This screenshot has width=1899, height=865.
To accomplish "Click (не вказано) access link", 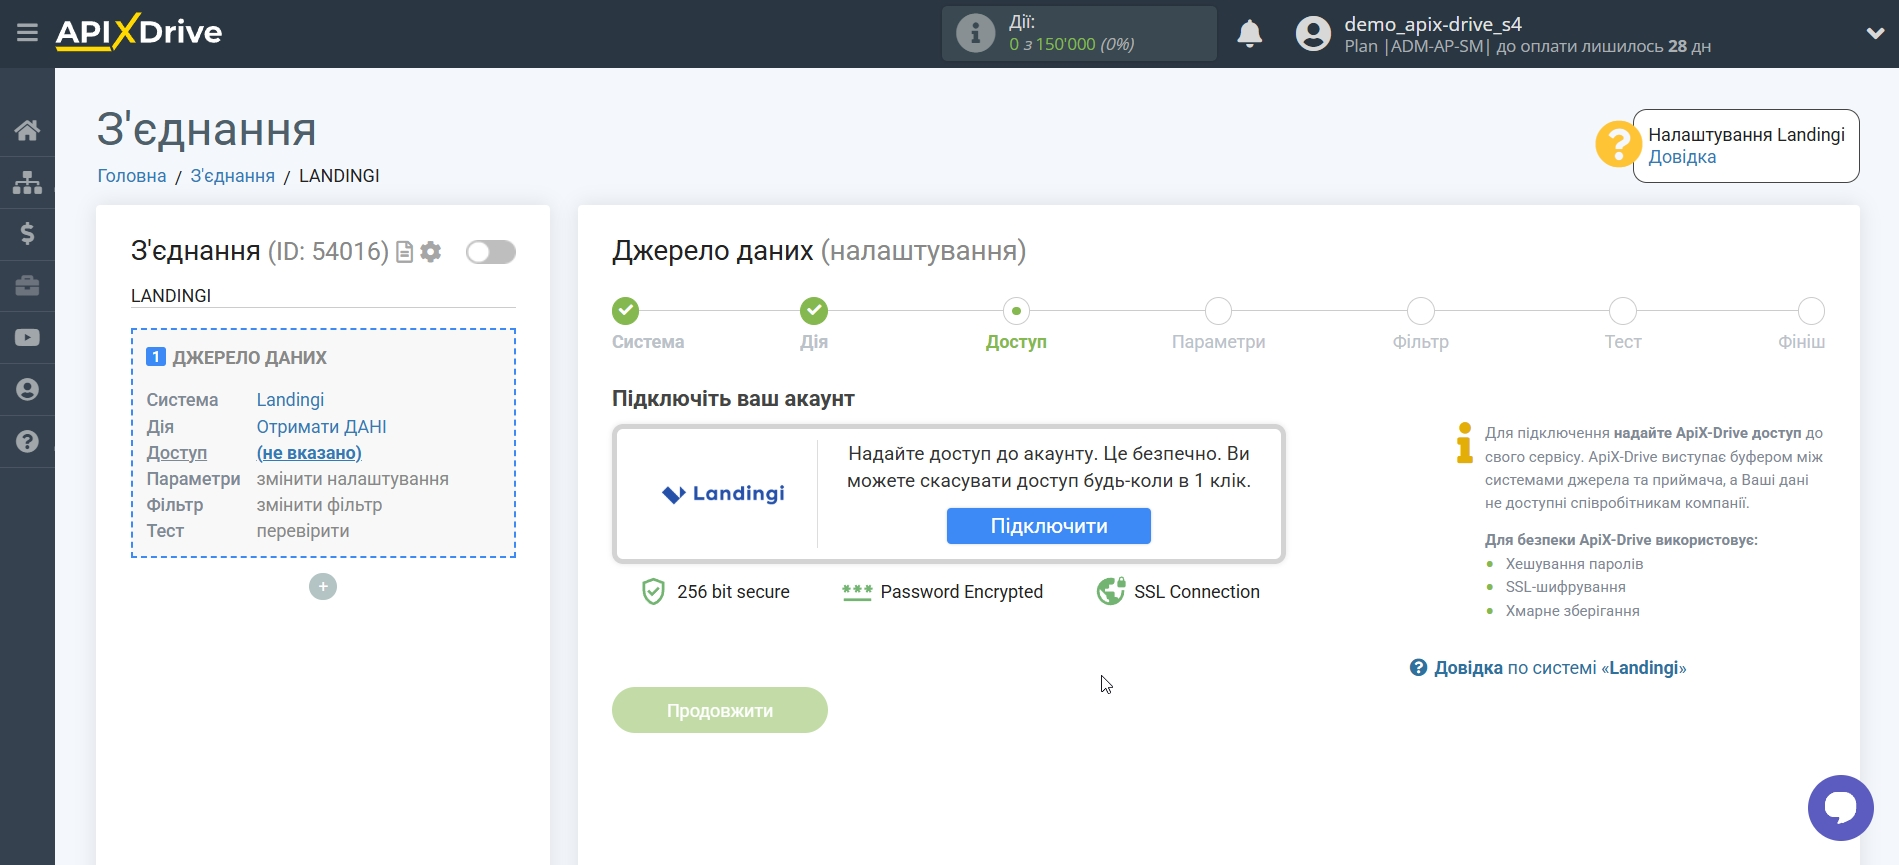I will 309,453.
